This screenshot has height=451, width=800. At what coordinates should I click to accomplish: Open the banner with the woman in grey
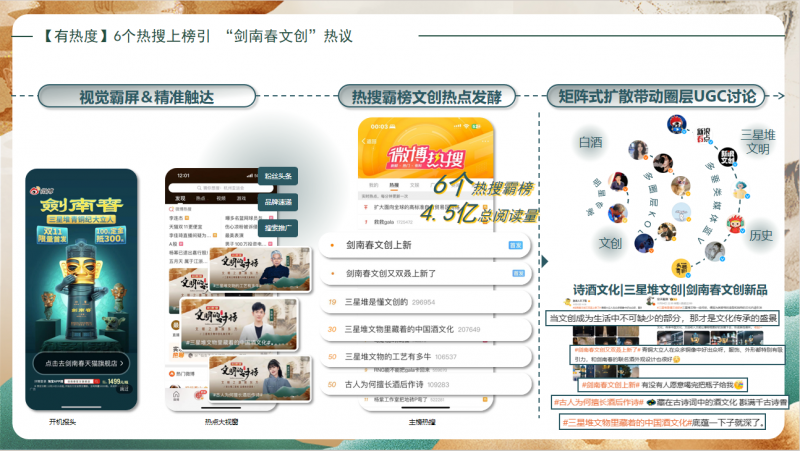260,378
